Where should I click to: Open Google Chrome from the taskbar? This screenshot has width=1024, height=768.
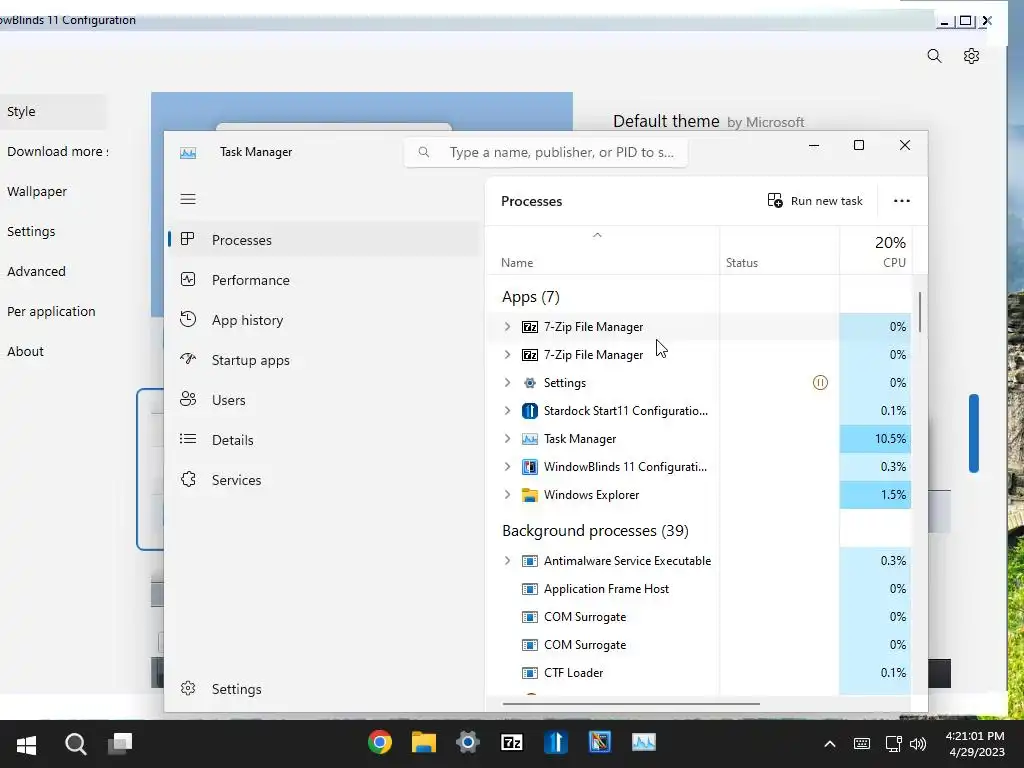380,743
